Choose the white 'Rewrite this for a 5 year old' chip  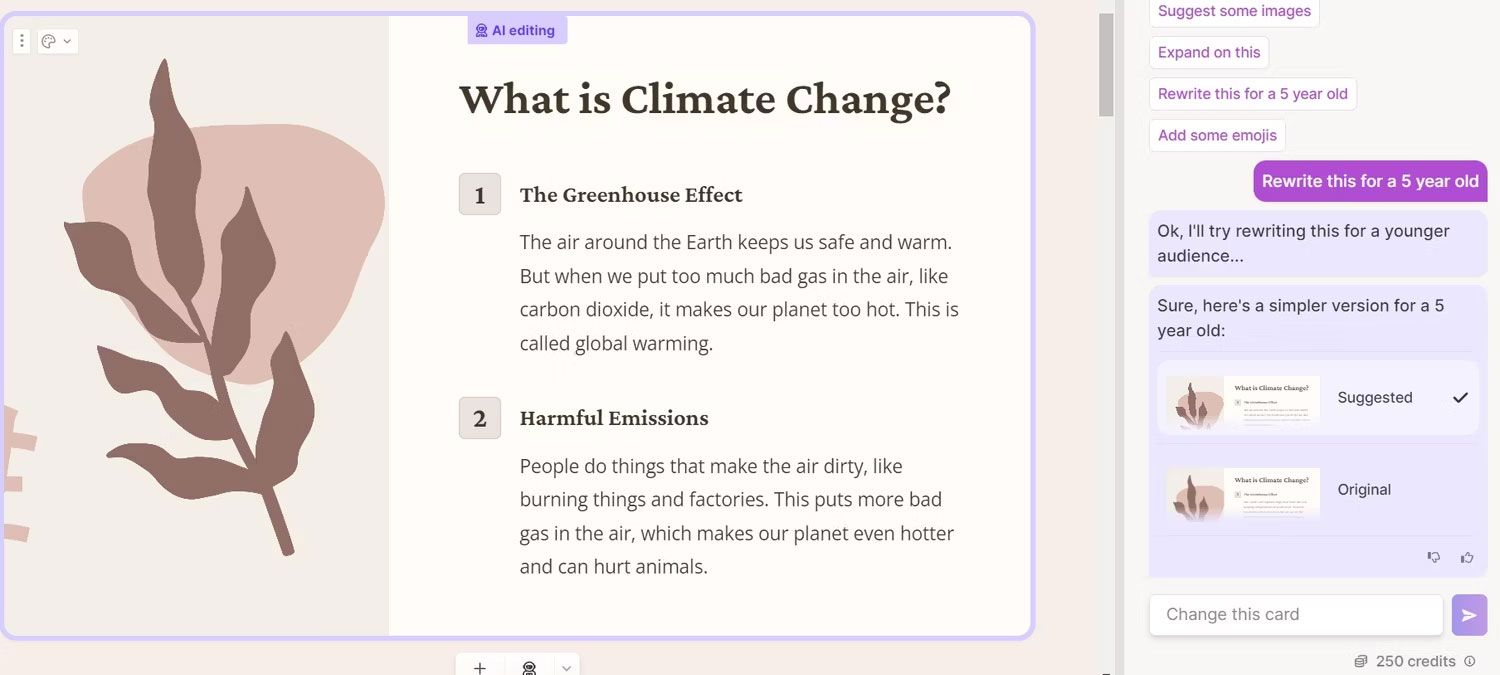(x=1252, y=93)
